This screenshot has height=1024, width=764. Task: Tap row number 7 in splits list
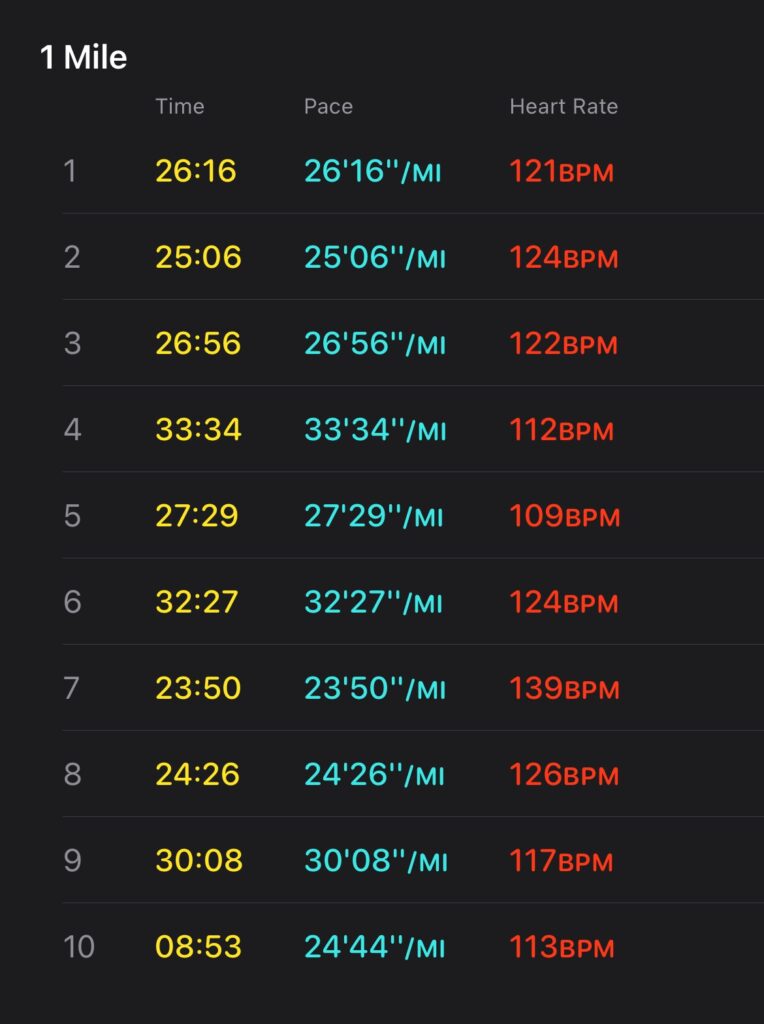pos(72,688)
